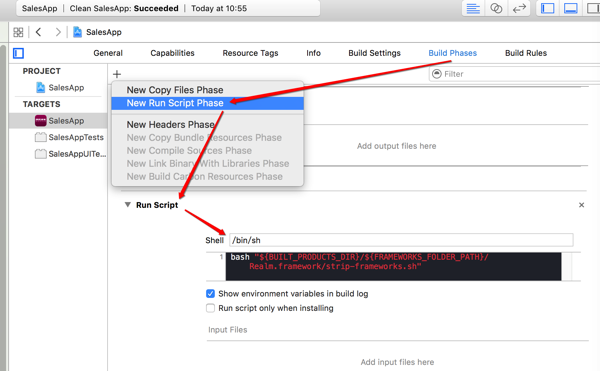
Task: Go back in editor history
Action: [38, 32]
